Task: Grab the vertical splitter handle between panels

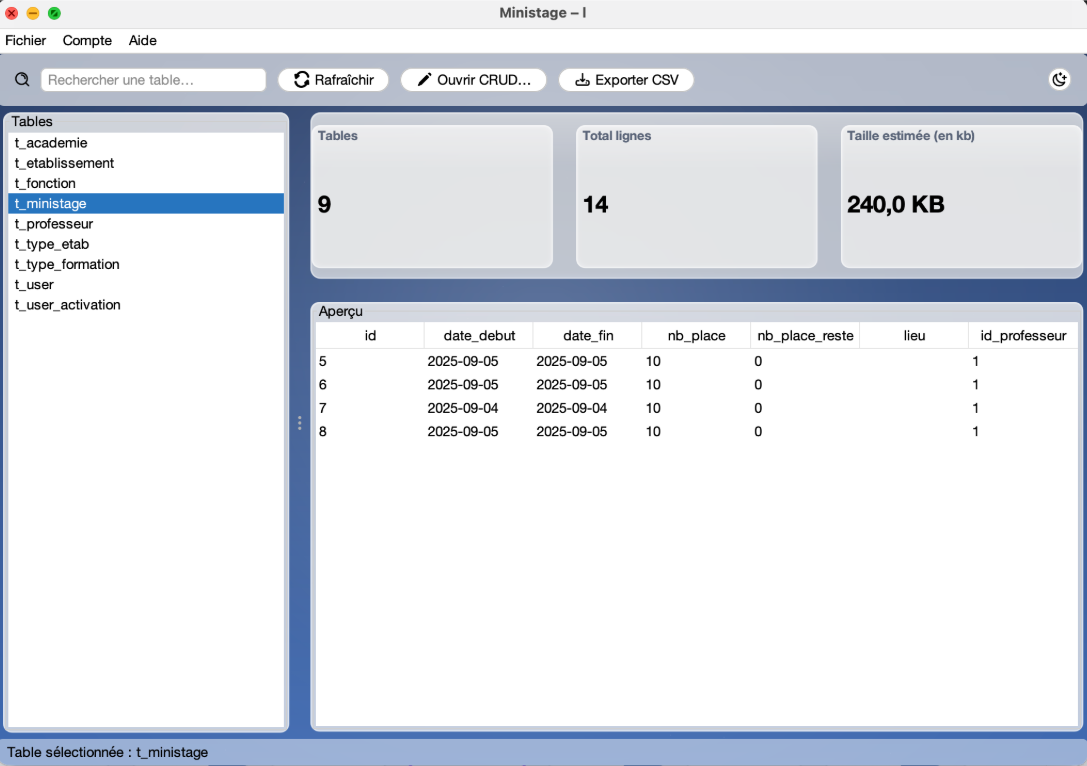Action: pyautogui.click(x=299, y=423)
